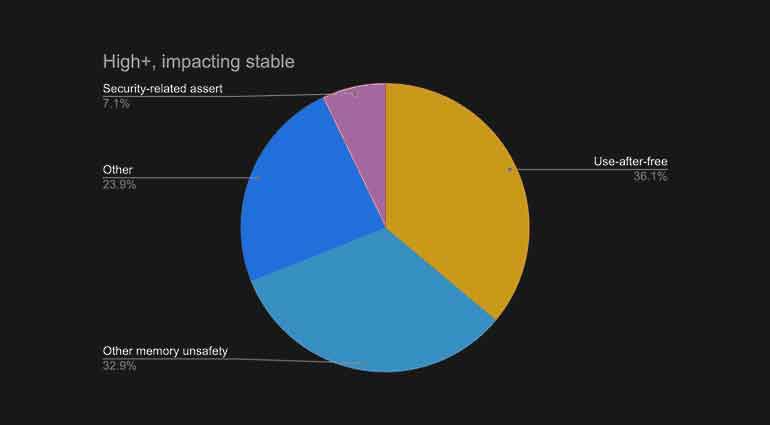Click the "Other" label beside the chart
770x425 pixels.
coord(117,170)
